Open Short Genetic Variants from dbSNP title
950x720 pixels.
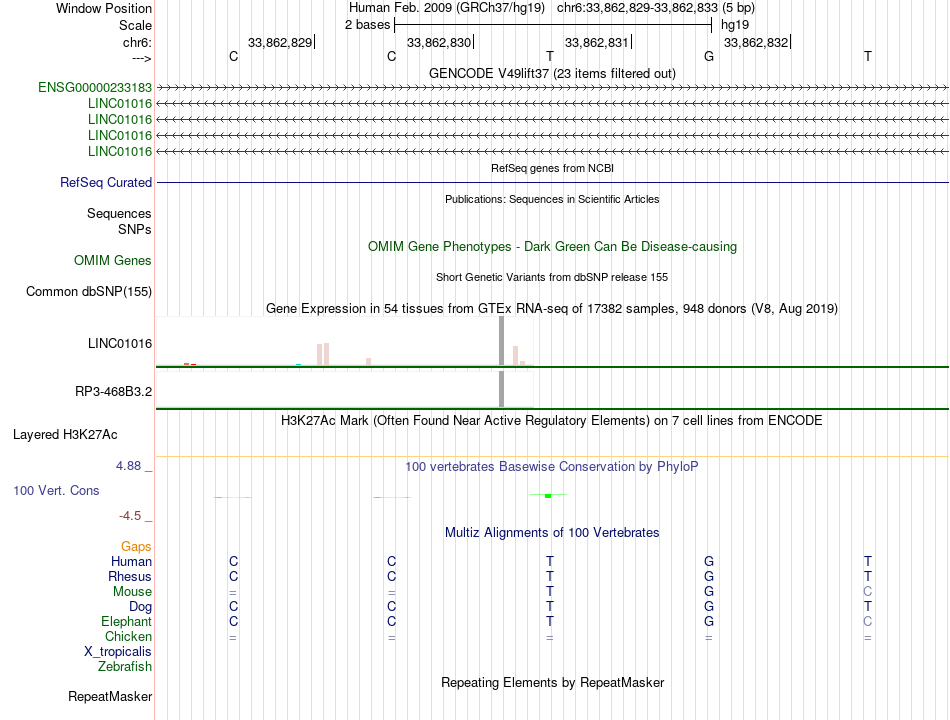click(552, 277)
